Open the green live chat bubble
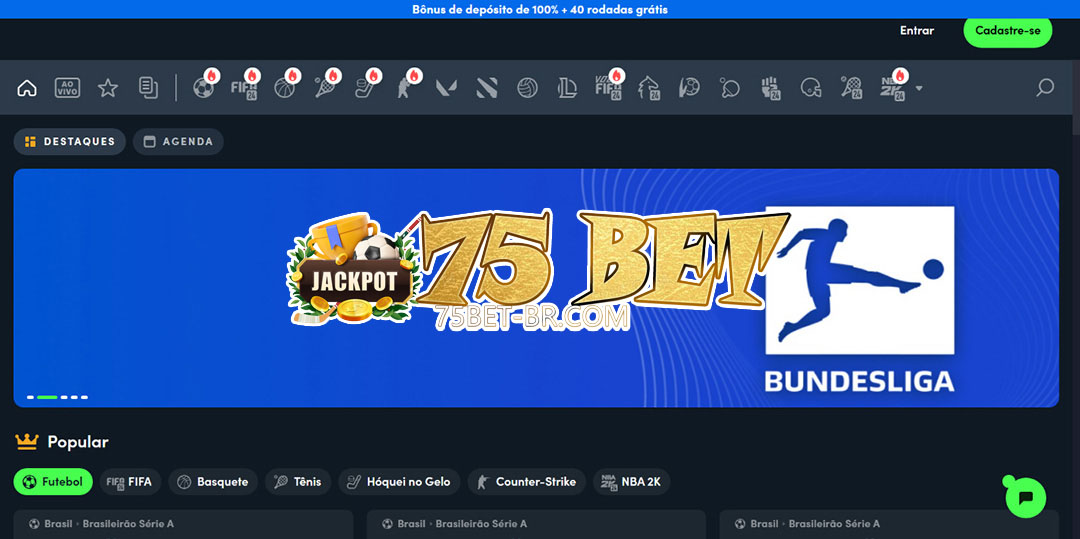 pos(1025,497)
